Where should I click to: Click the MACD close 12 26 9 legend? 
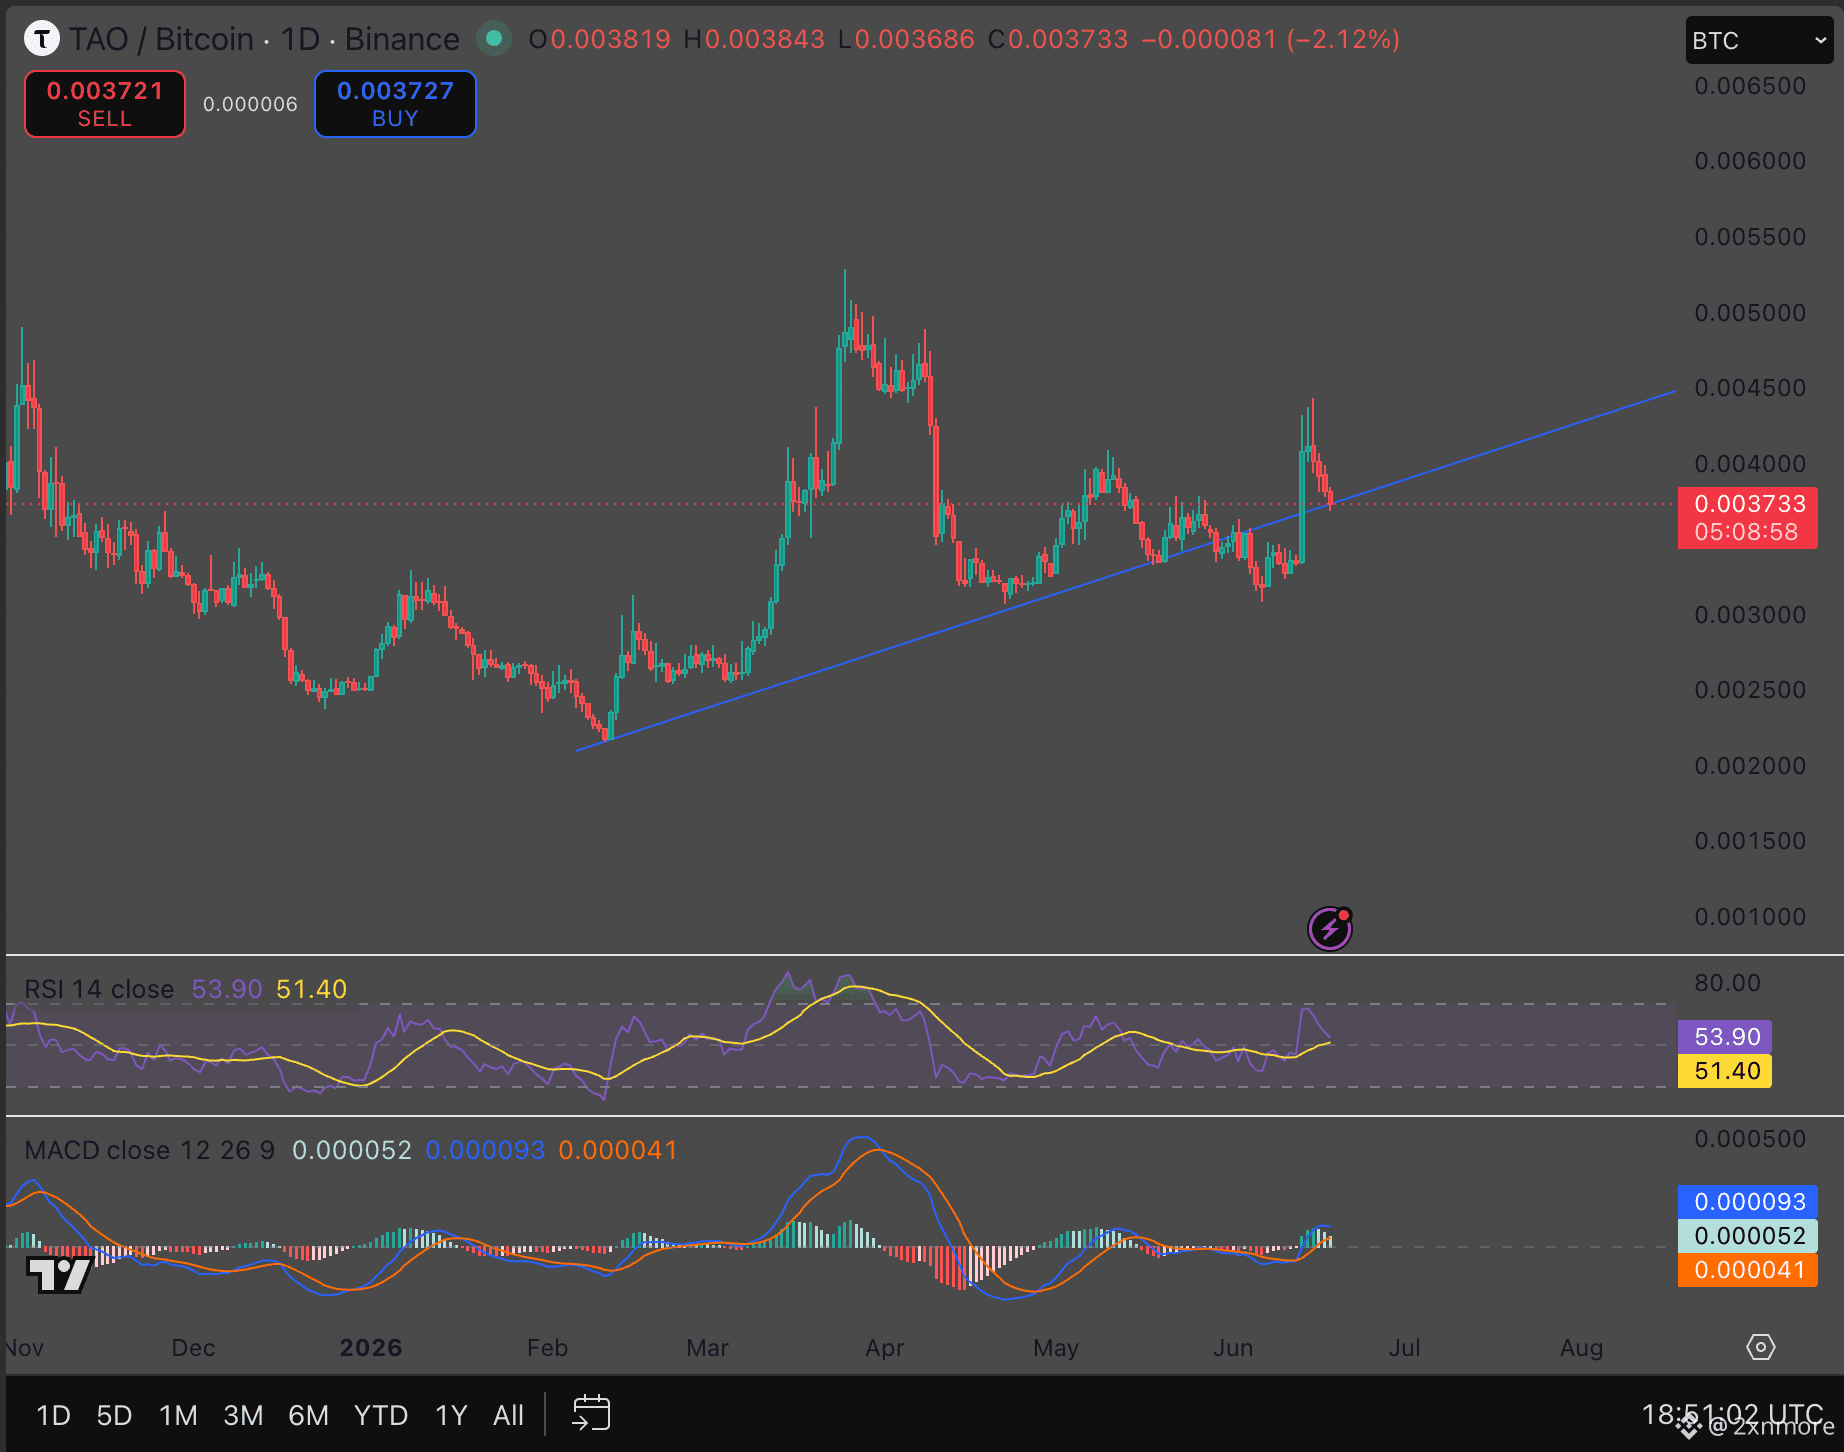pos(150,1150)
